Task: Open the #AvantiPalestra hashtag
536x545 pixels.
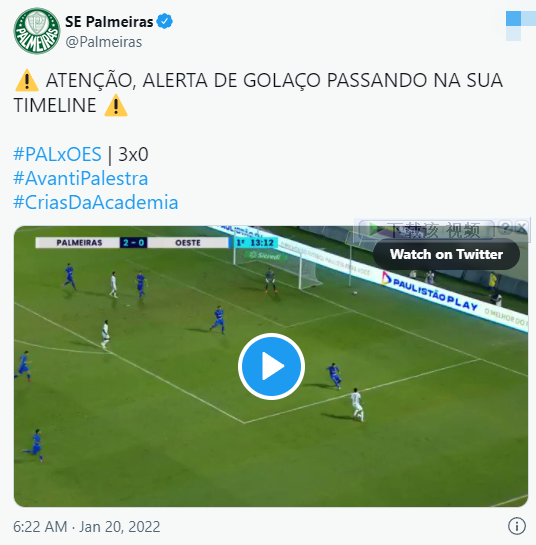Action: coord(81,178)
